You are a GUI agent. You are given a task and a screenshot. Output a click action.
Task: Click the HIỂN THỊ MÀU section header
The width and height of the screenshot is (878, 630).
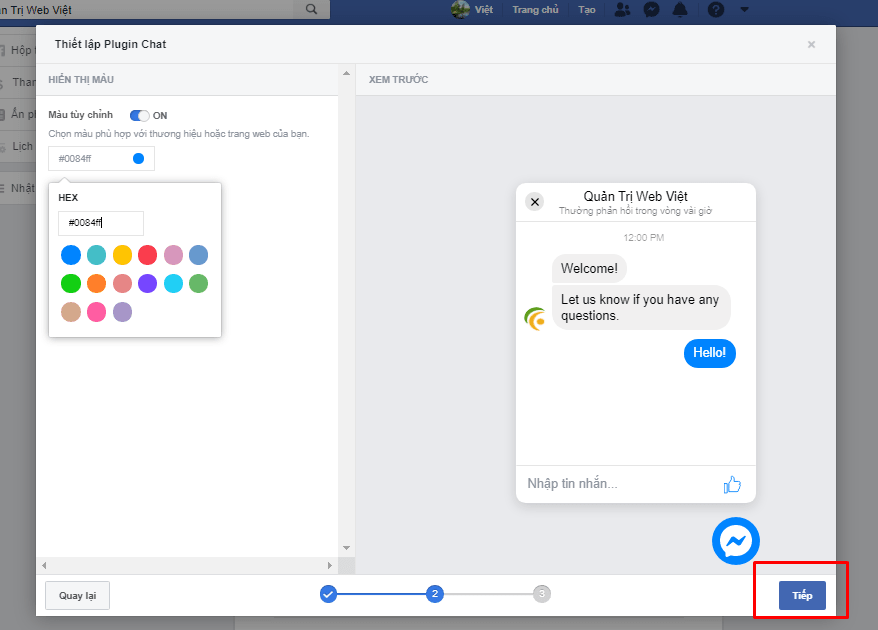click(81, 80)
